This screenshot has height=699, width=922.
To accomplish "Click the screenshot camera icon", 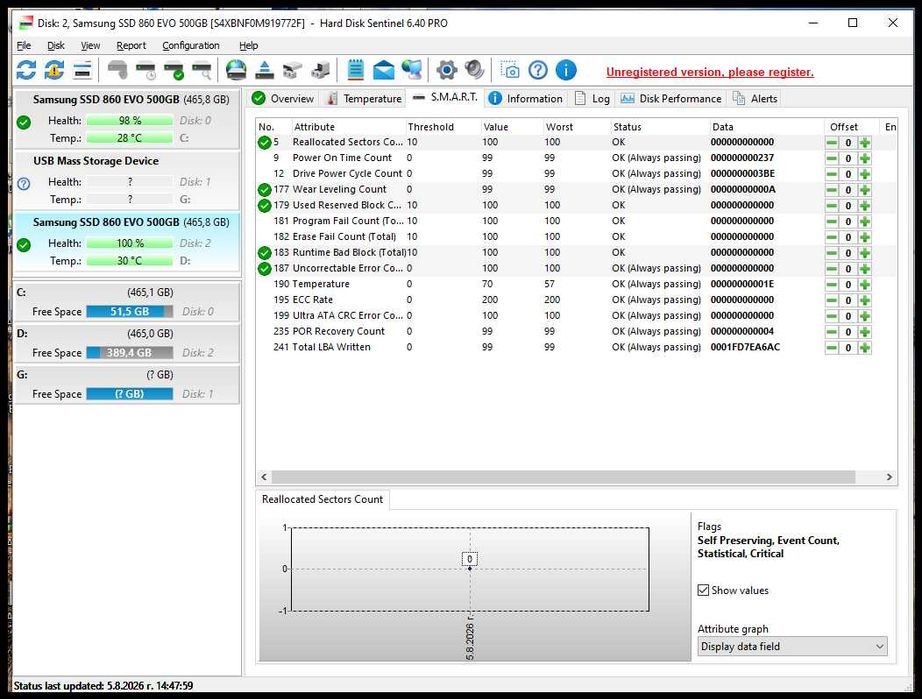I will click(x=510, y=71).
